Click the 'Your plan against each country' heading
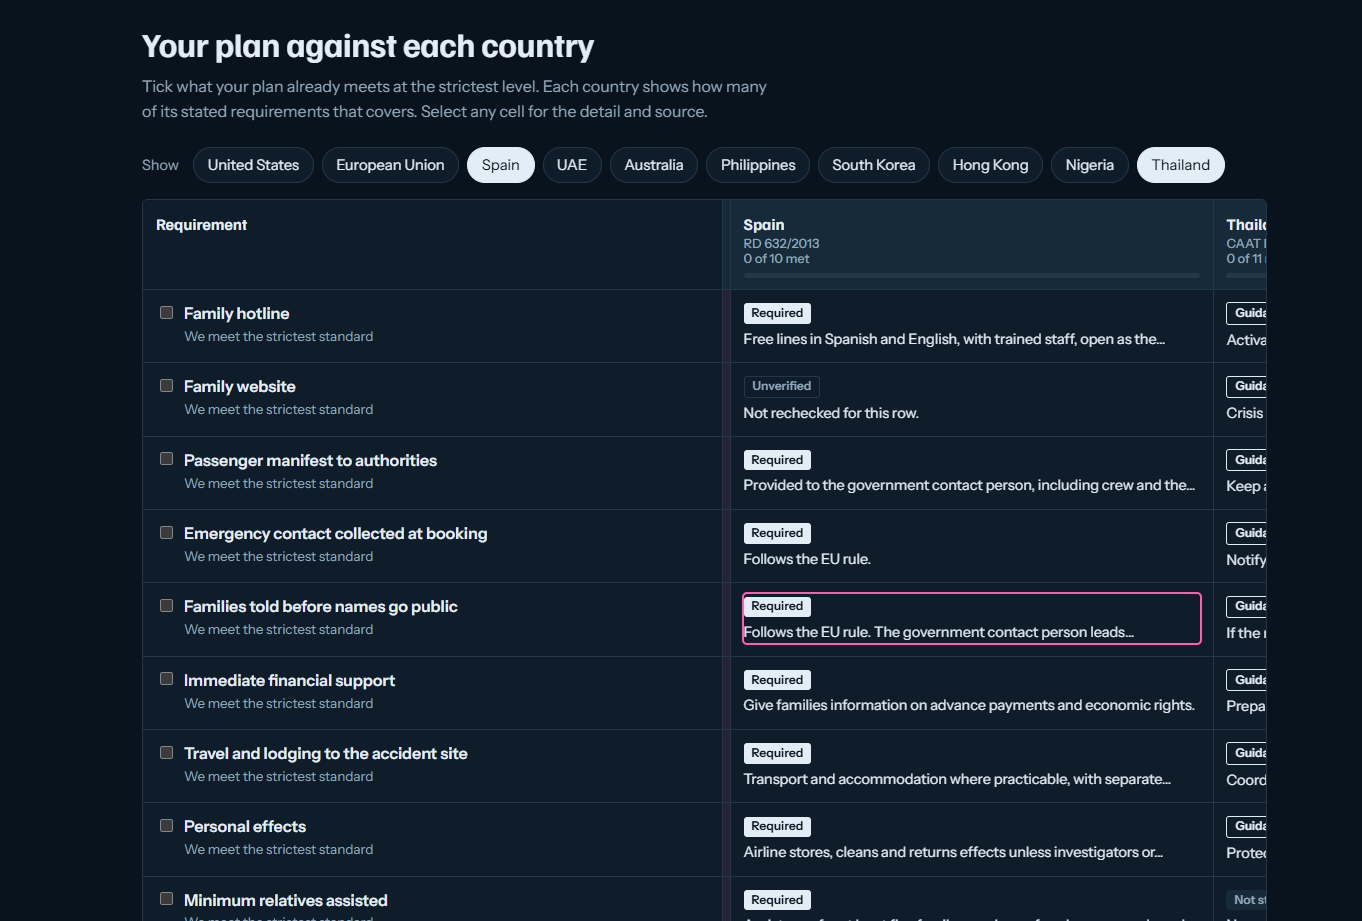The height and width of the screenshot is (921, 1362). pos(368,46)
